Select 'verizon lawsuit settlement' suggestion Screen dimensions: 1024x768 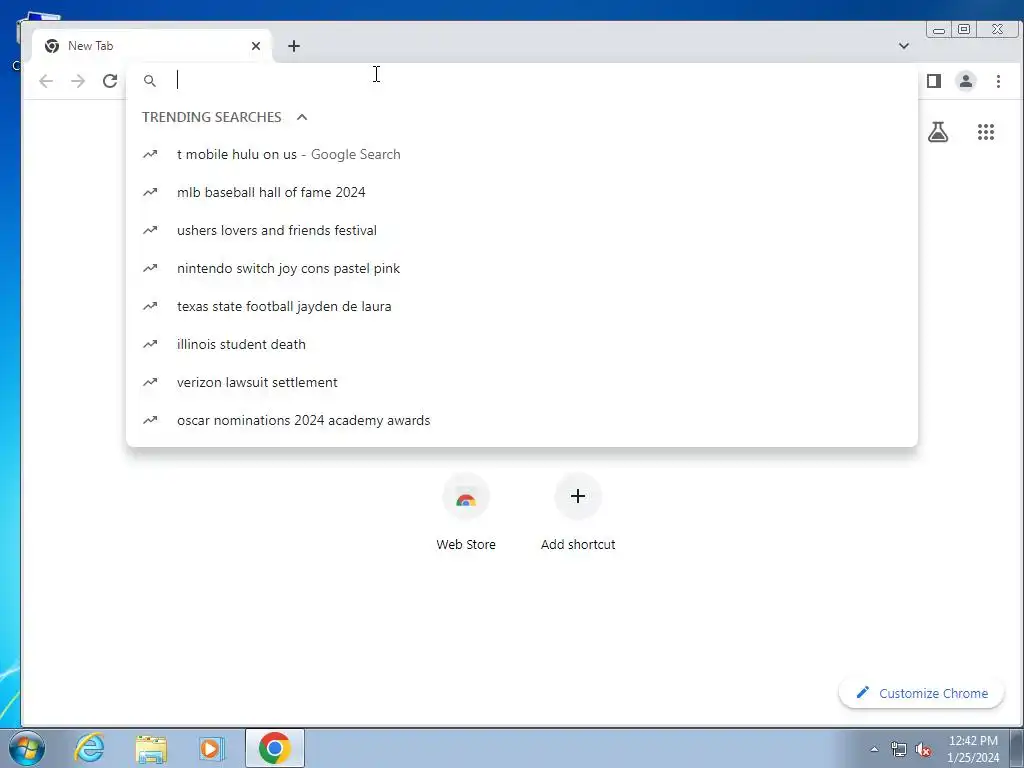(522, 382)
